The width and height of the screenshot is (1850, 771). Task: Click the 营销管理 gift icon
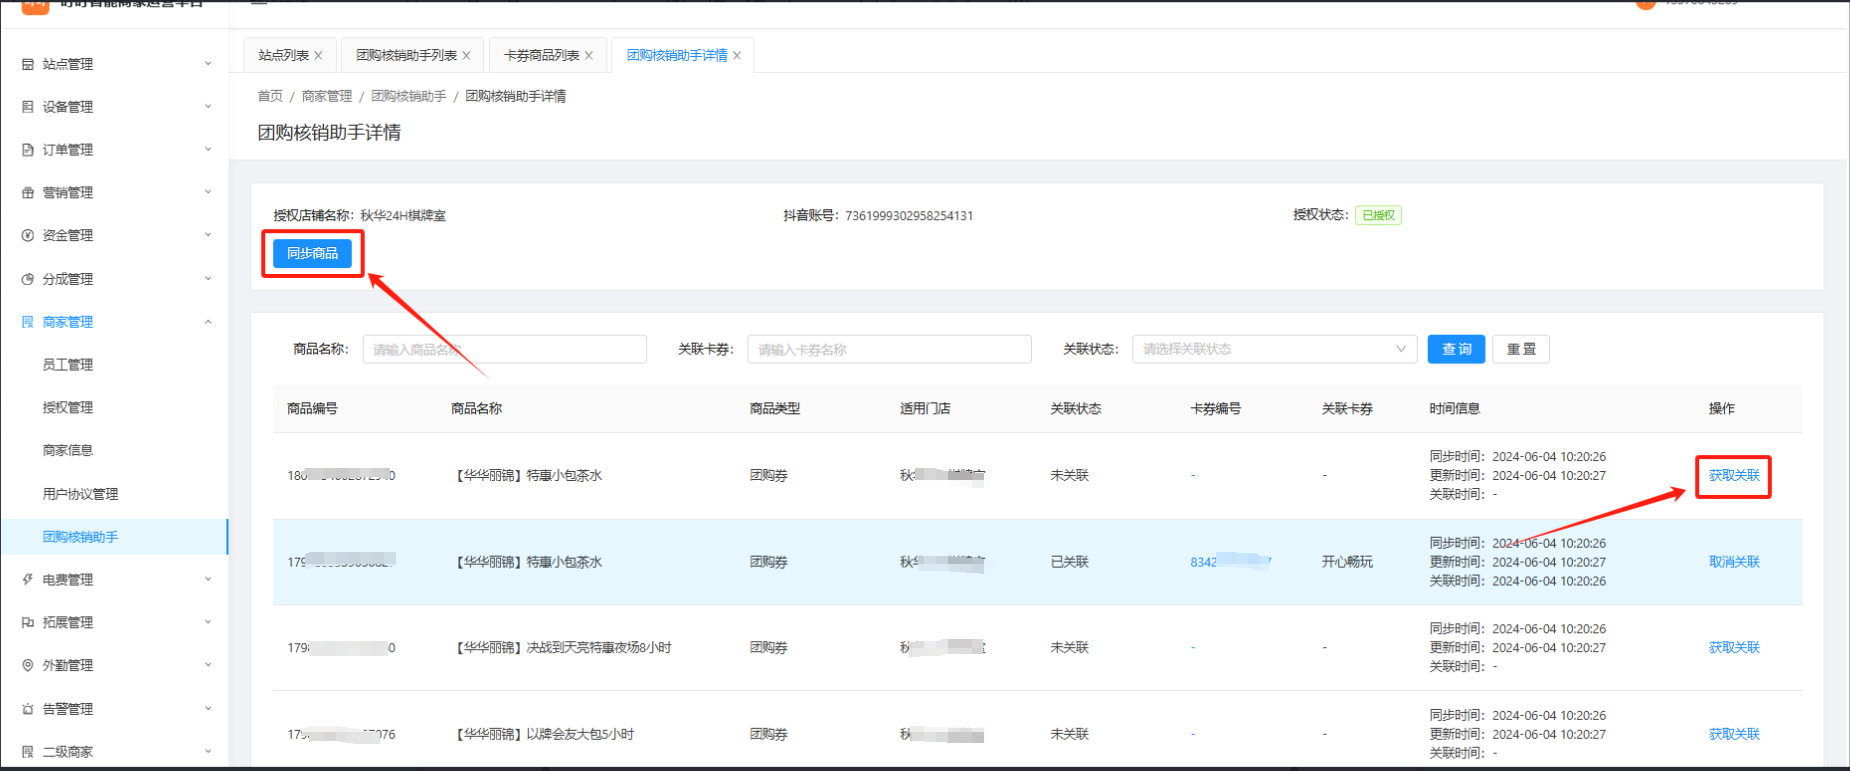tap(28, 193)
